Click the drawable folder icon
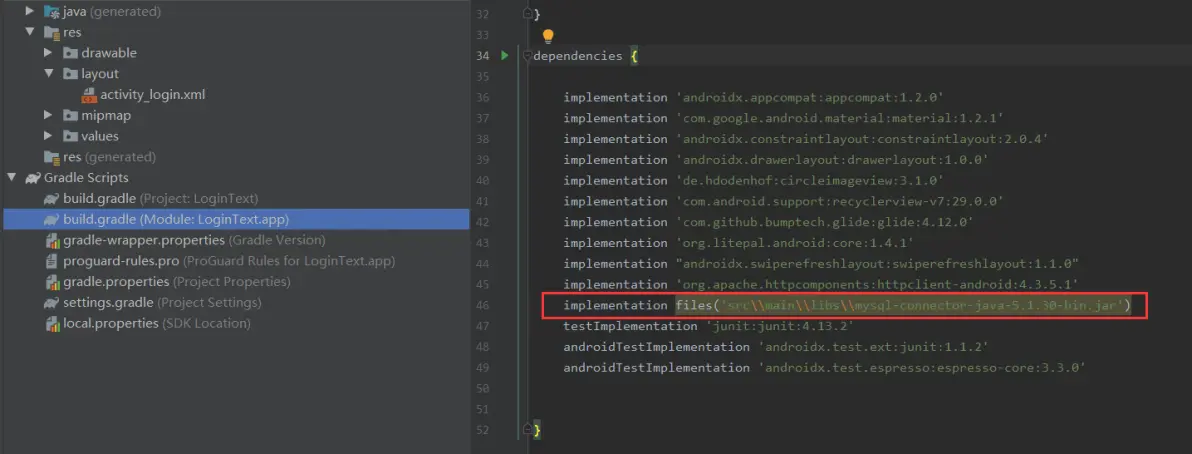Image resolution: width=1192 pixels, height=454 pixels. coord(70,53)
